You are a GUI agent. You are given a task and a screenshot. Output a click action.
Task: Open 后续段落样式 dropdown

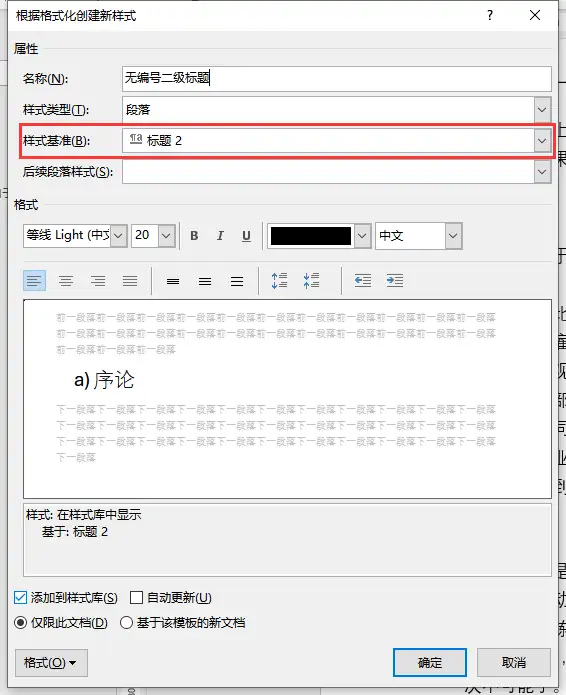(542, 172)
